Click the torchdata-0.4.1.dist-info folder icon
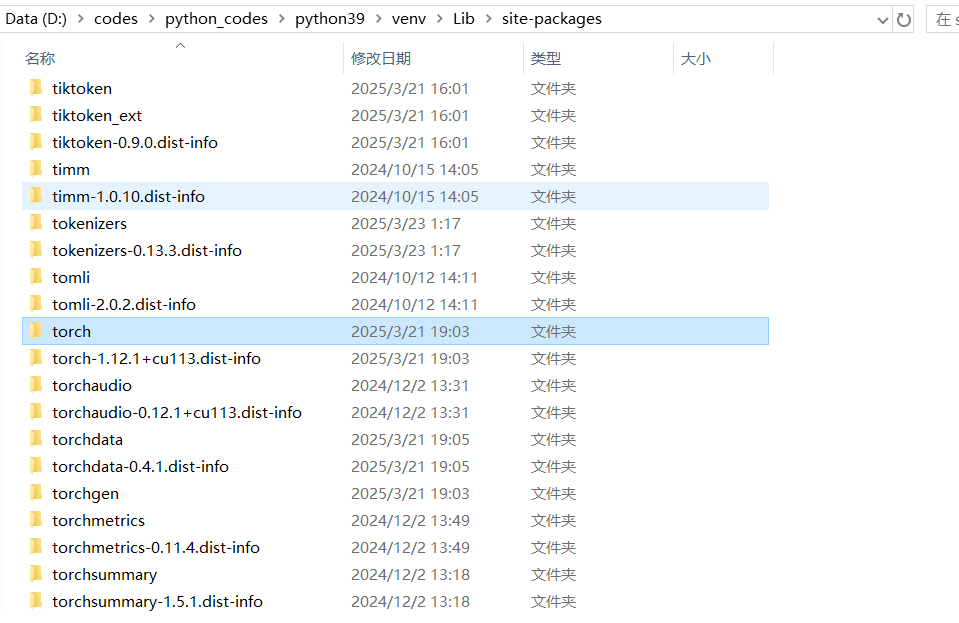The width and height of the screenshot is (959, 623). point(36,466)
